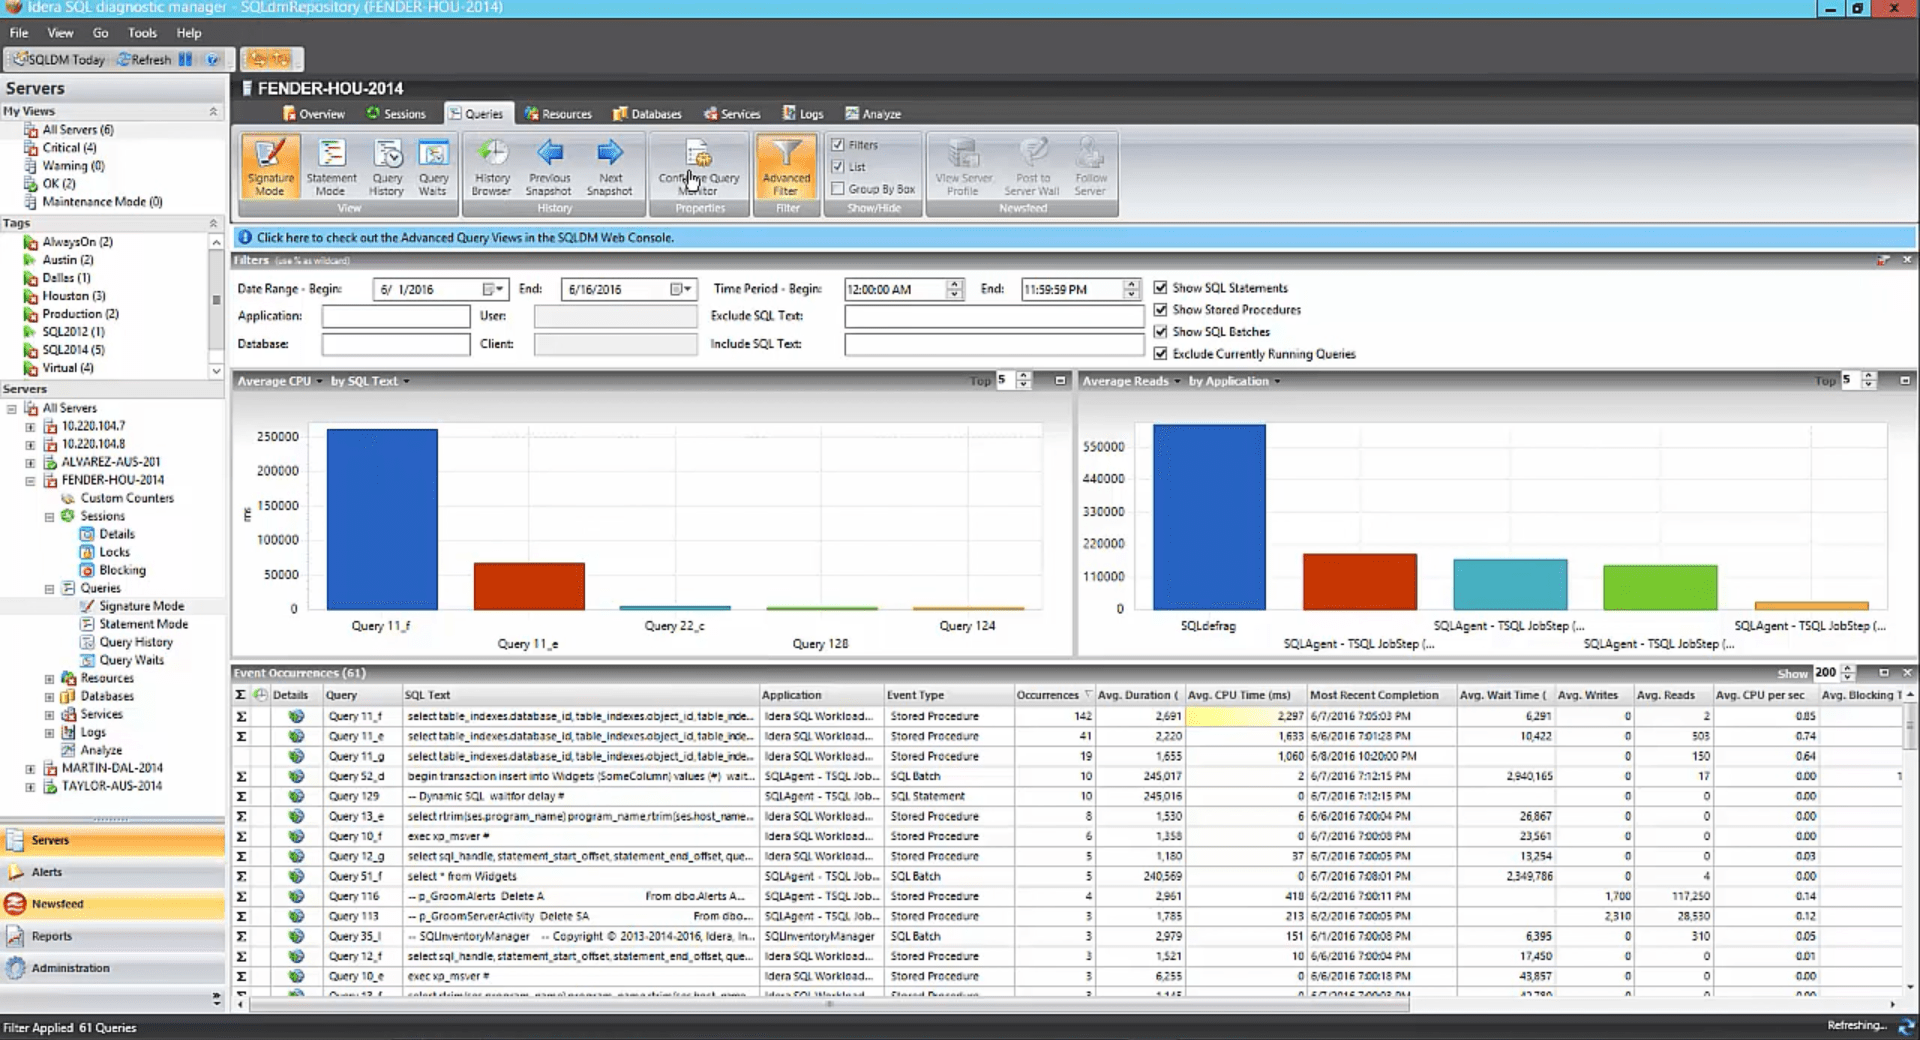Uncheck Show Stored Procedures
This screenshot has width=1920, height=1040.
click(x=1160, y=310)
